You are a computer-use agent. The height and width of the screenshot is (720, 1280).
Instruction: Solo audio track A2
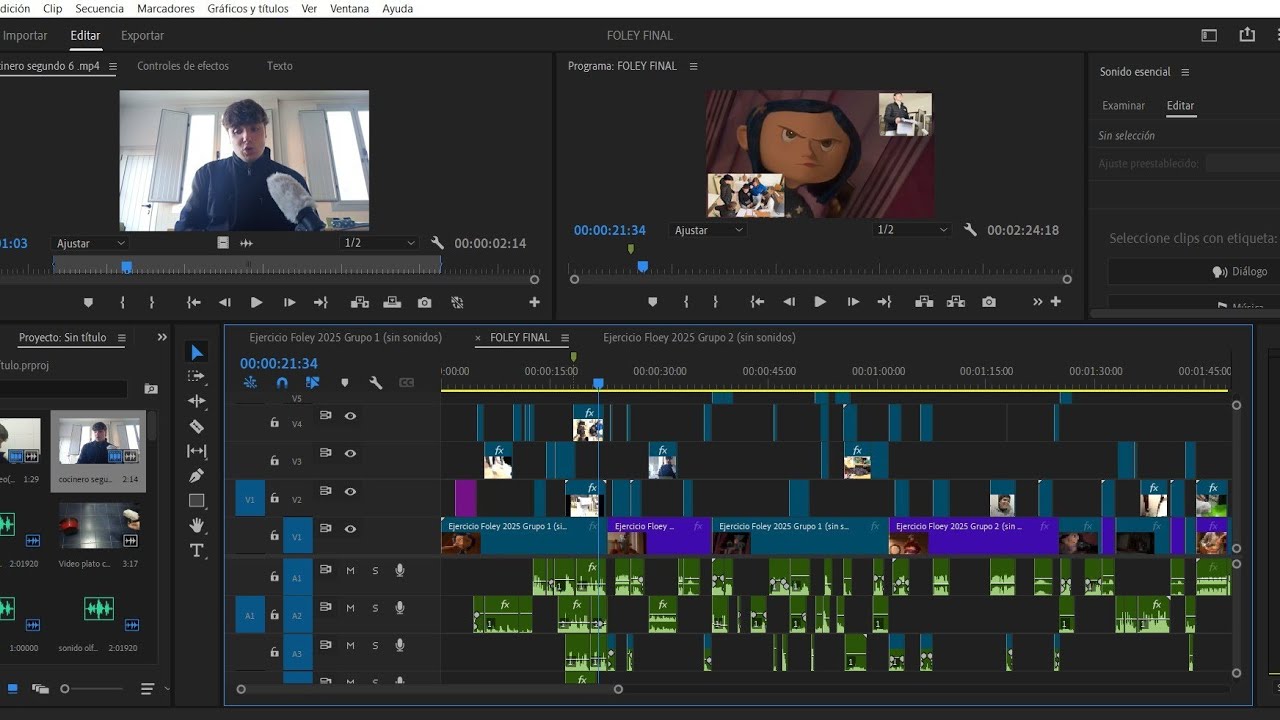376,608
